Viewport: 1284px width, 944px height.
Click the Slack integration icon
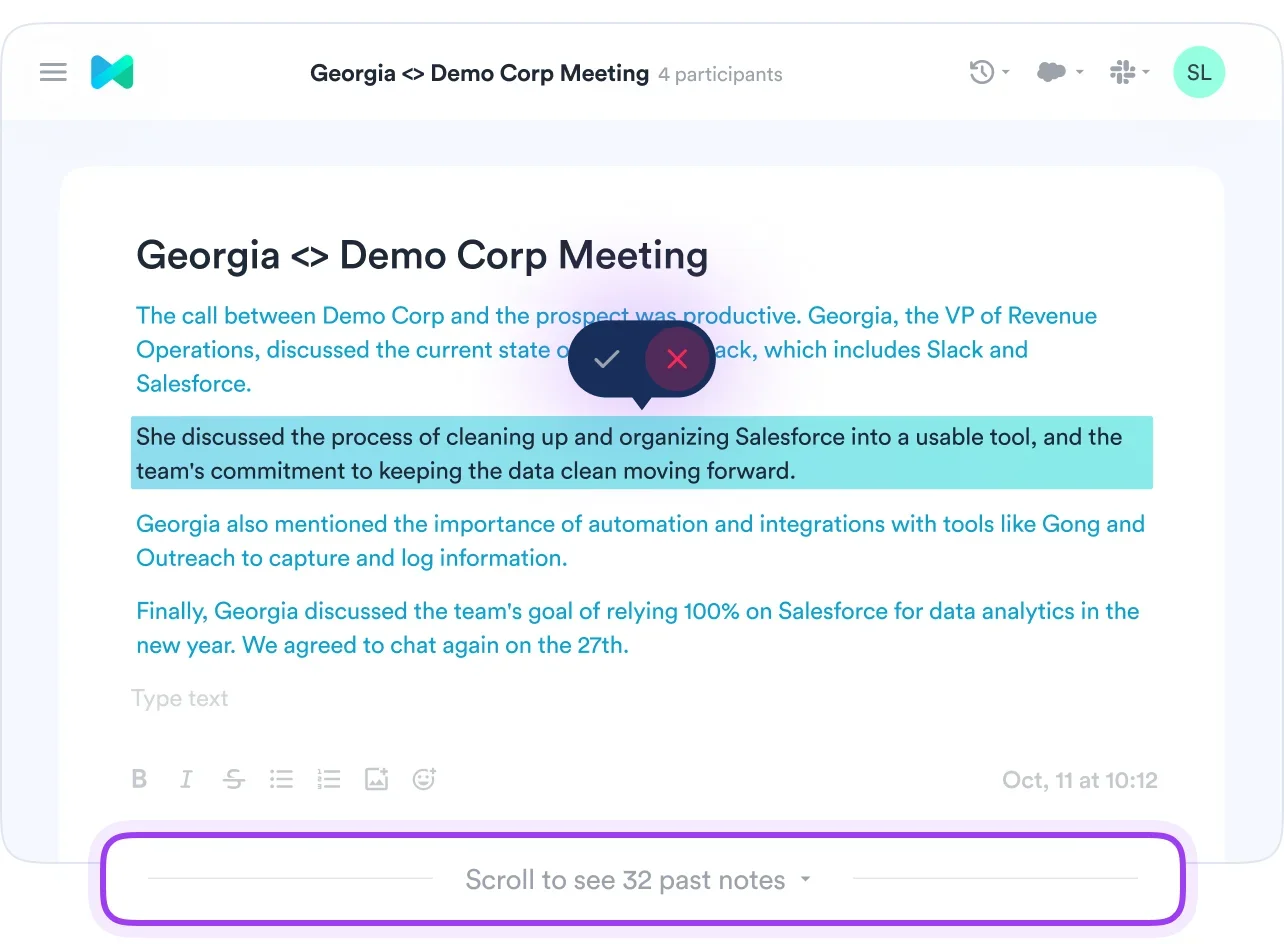[1123, 72]
